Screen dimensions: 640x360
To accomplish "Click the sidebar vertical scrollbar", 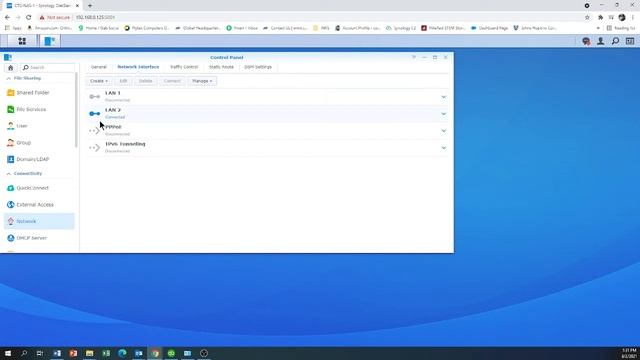I will 76,110.
